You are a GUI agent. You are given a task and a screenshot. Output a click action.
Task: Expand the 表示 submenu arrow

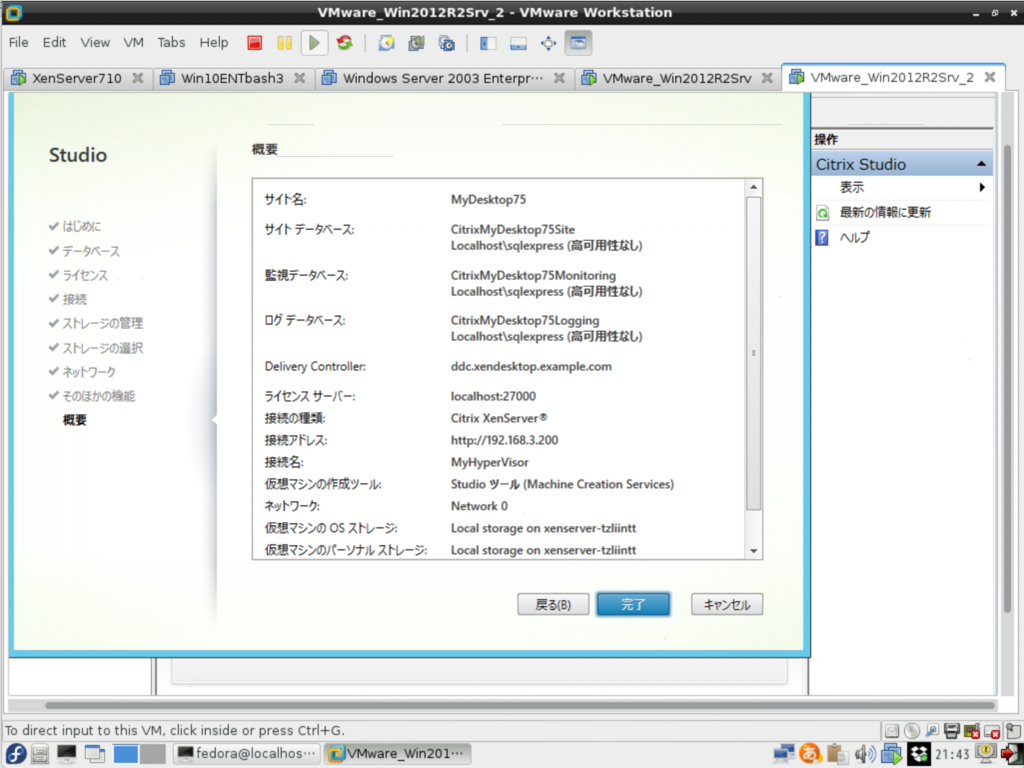tap(982, 187)
